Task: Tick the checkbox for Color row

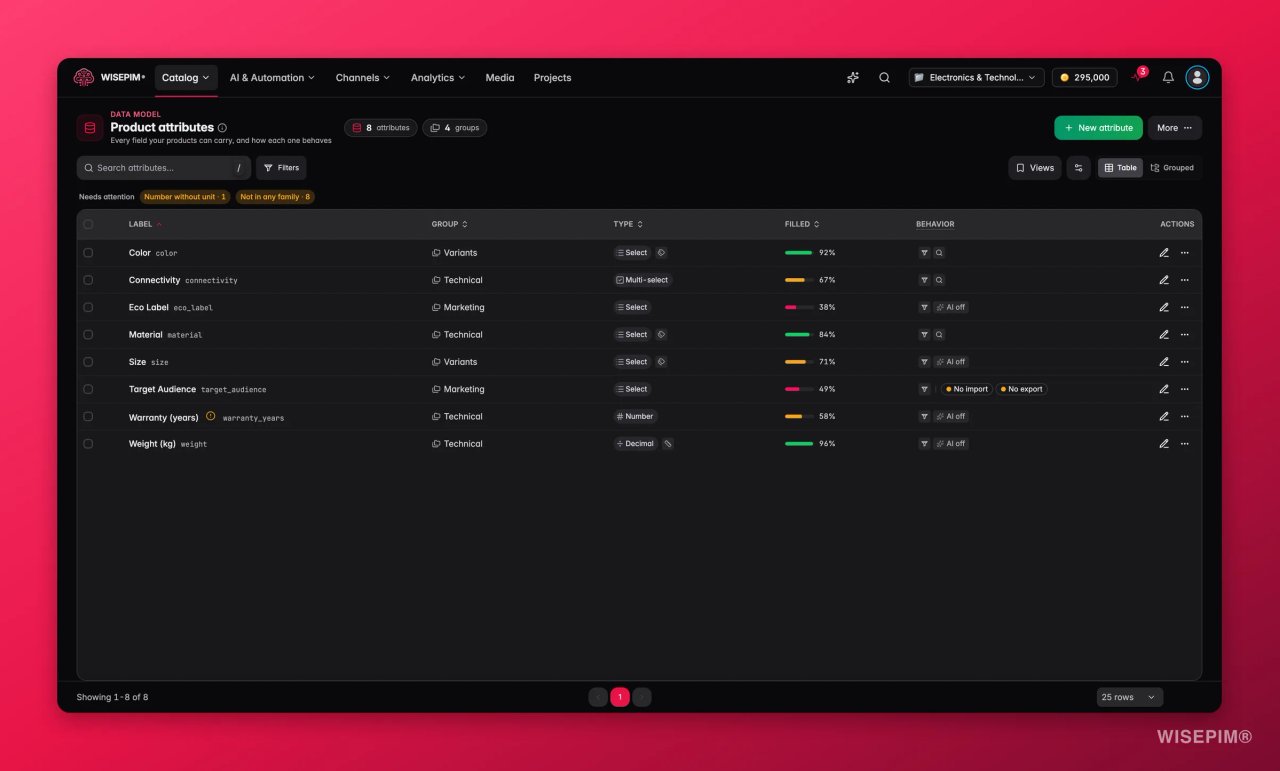Action: (x=88, y=253)
